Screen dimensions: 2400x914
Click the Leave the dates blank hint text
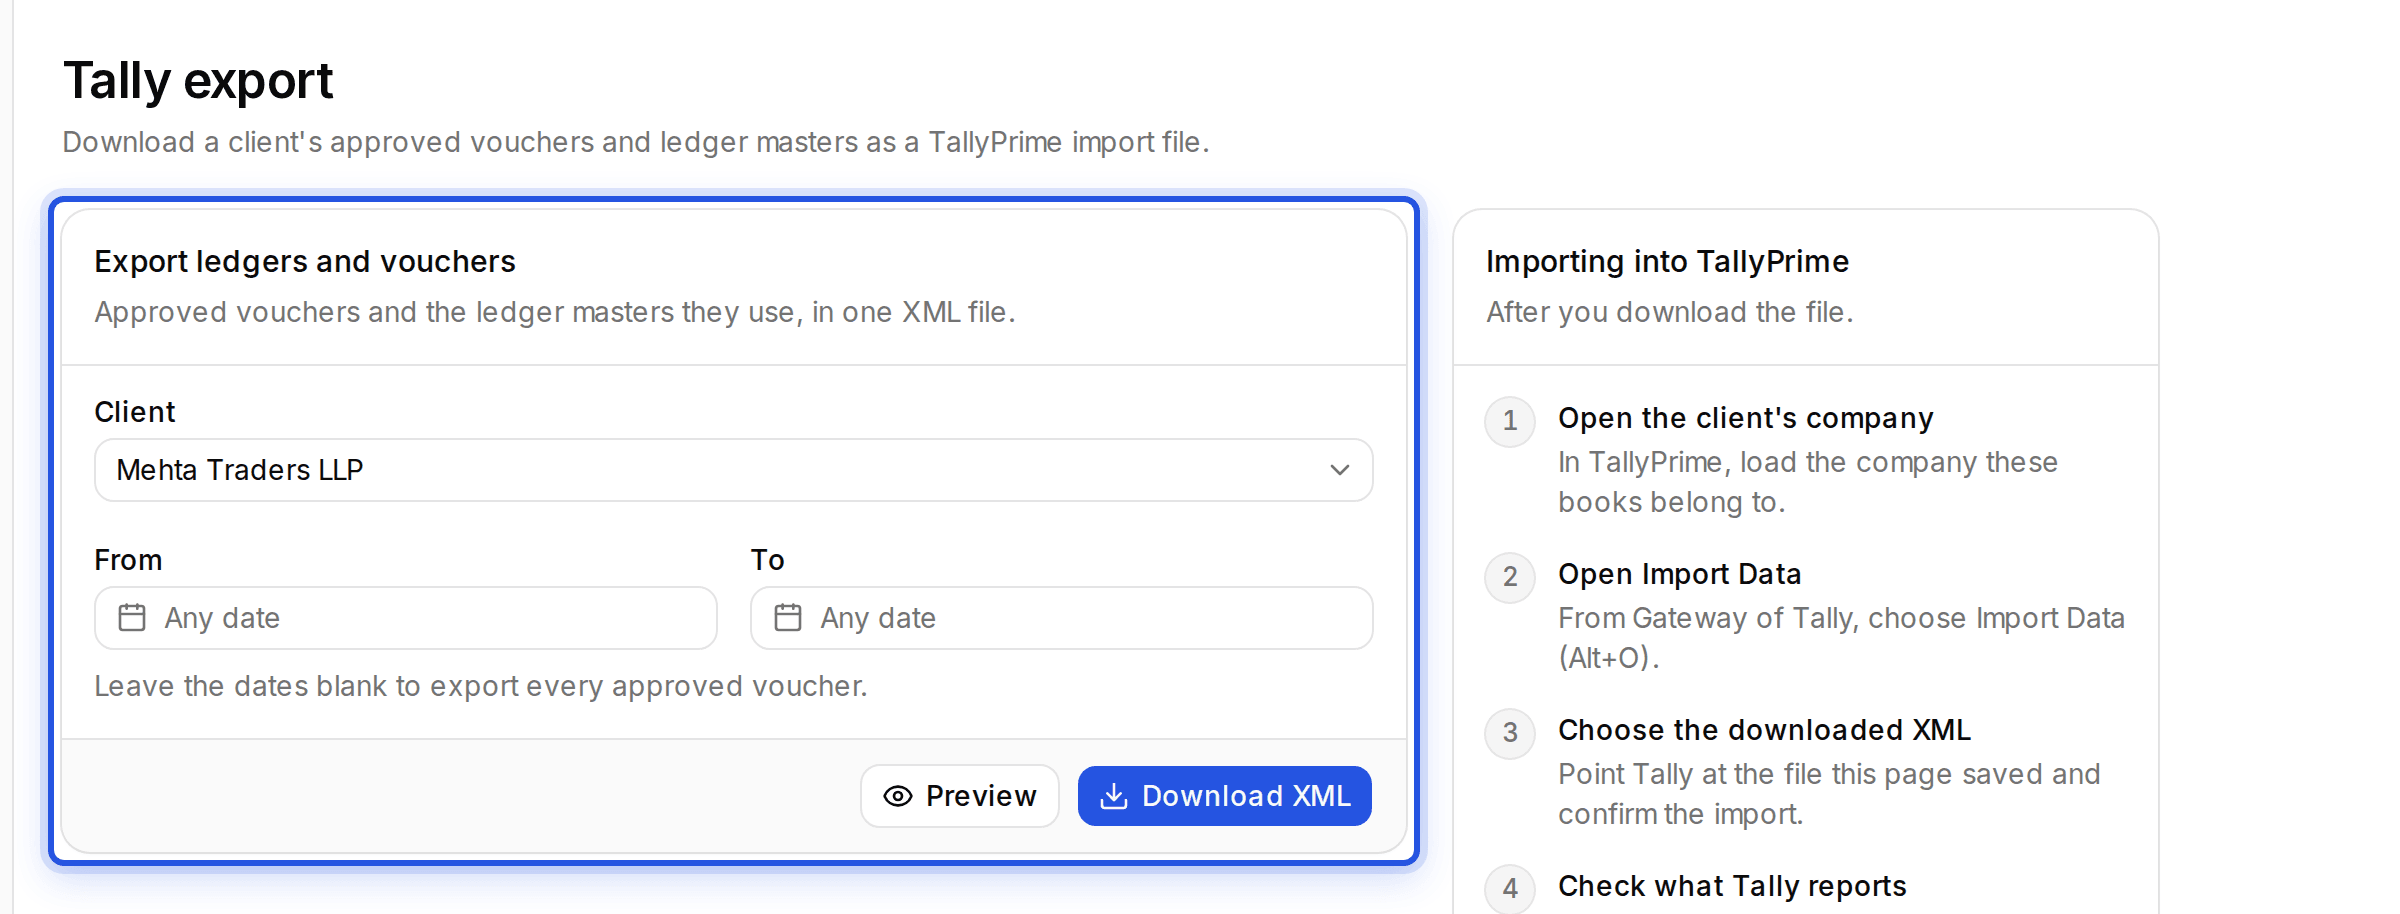point(481,686)
